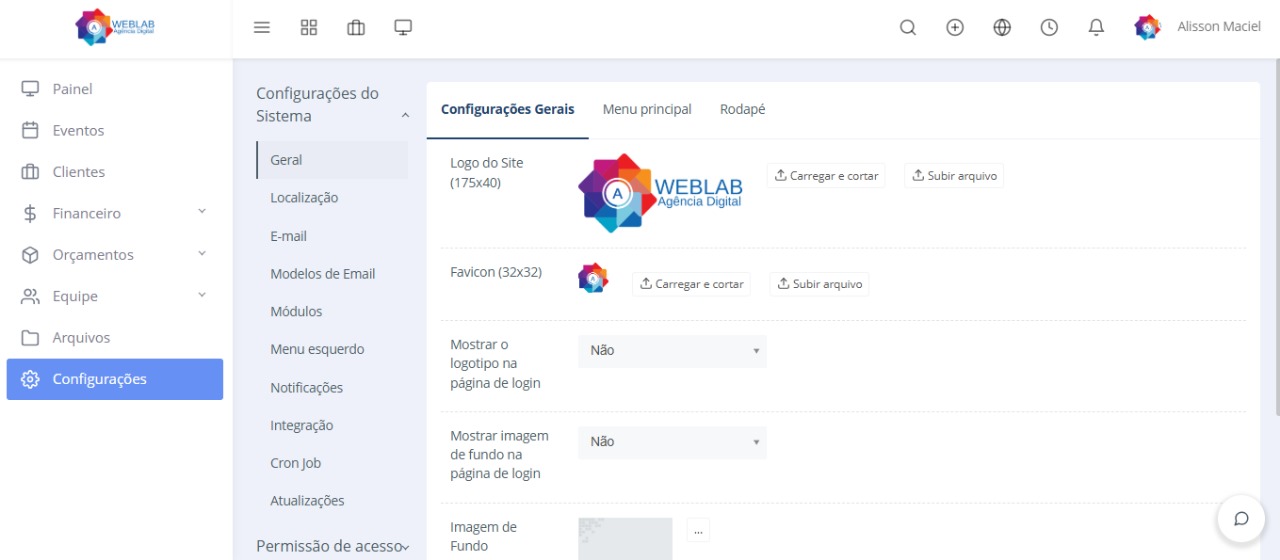This screenshot has width=1280, height=560.
Task: Click the monitor icon in top toolbar
Action: point(403,28)
